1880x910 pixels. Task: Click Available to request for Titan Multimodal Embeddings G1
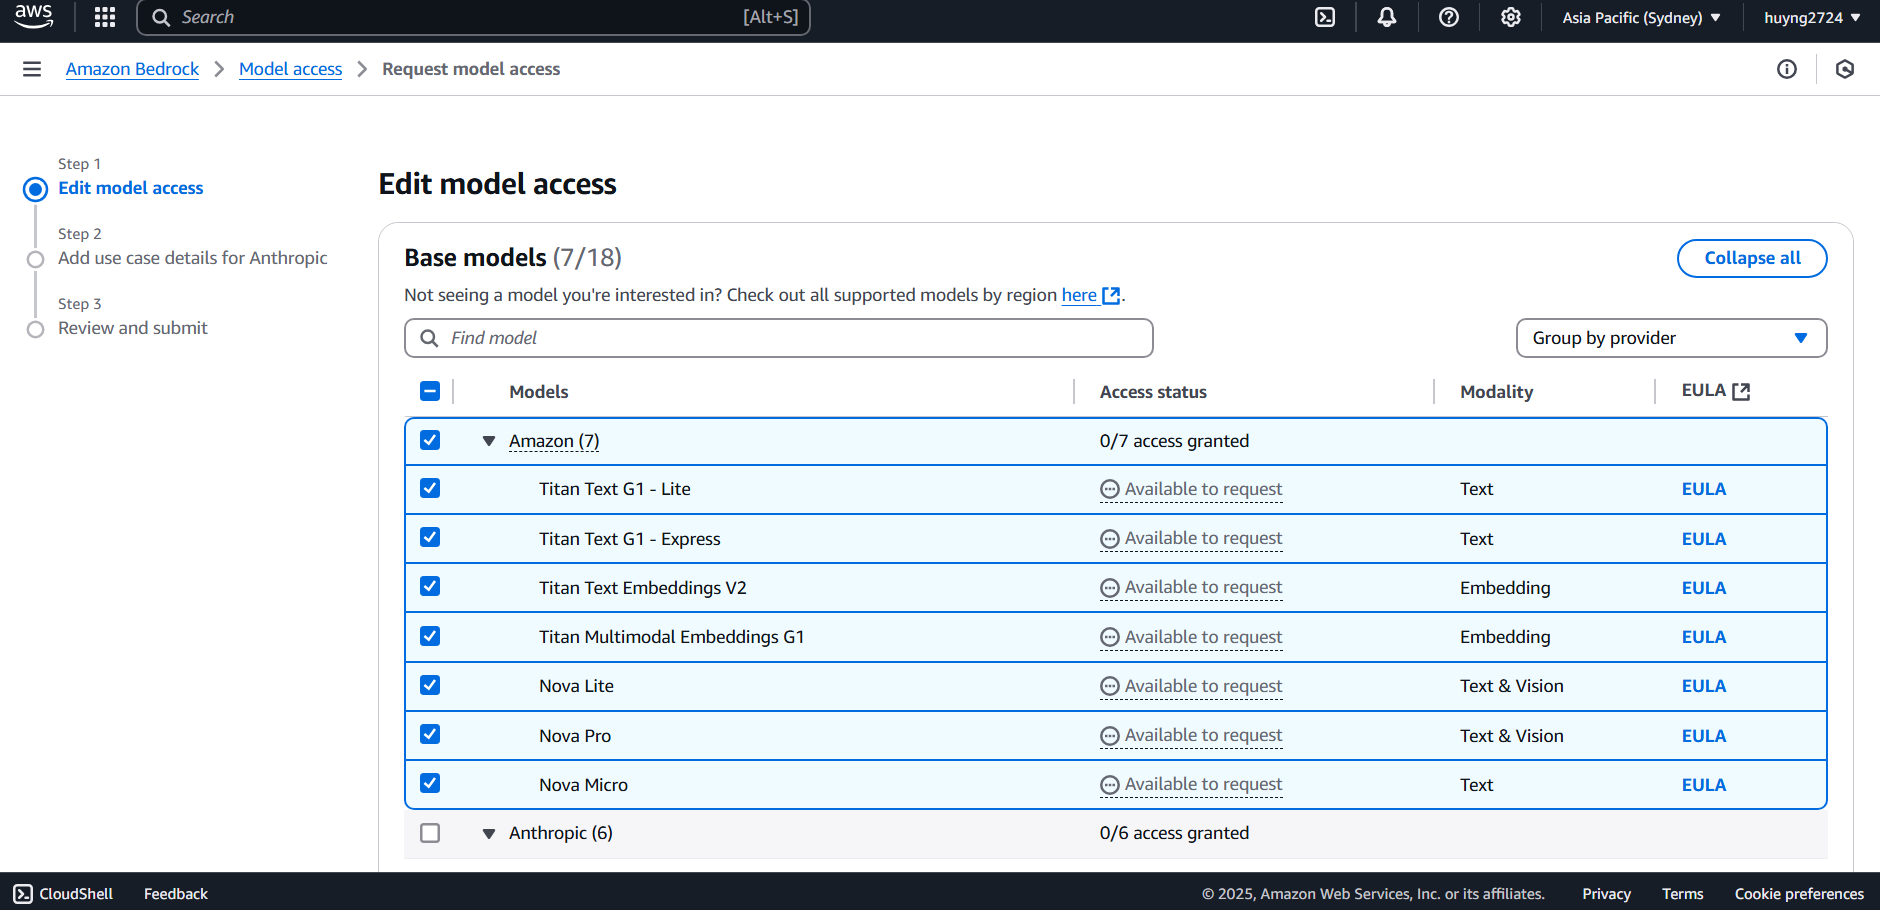(x=1203, y=637)
